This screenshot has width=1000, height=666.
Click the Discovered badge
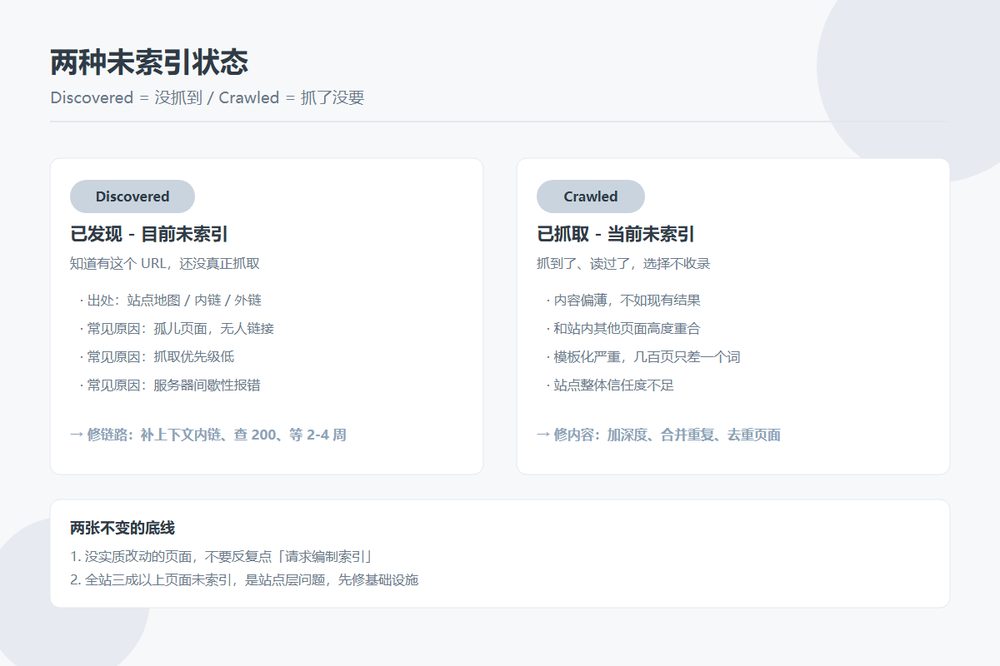click(132, 196)
